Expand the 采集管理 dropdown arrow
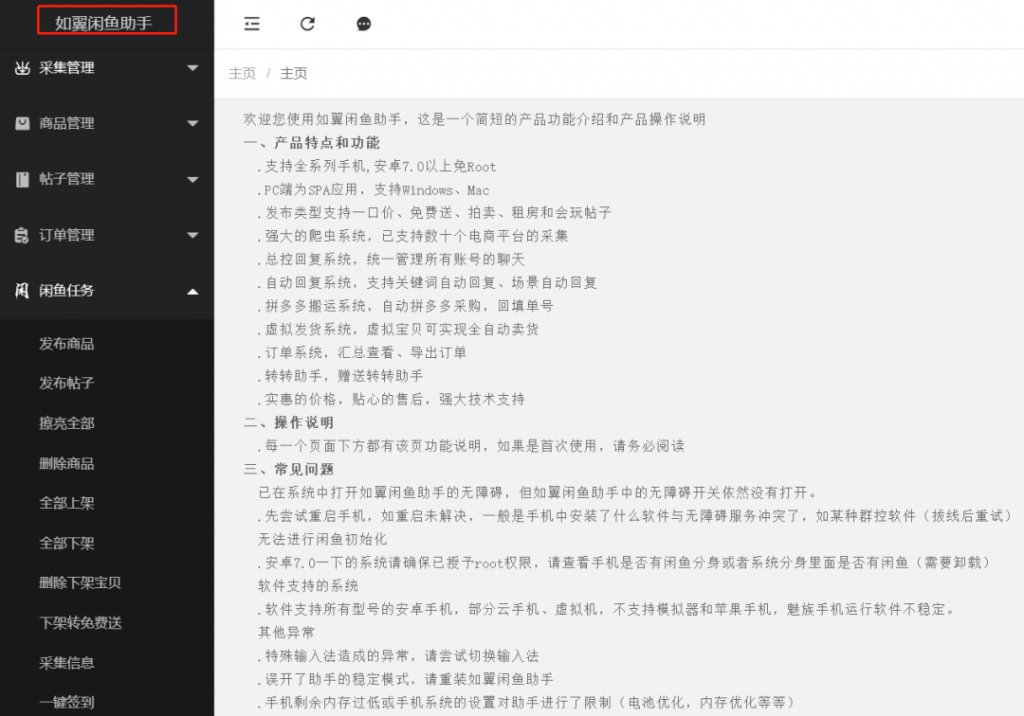This screenshot has width=1024, height=716. click(193, 68)
